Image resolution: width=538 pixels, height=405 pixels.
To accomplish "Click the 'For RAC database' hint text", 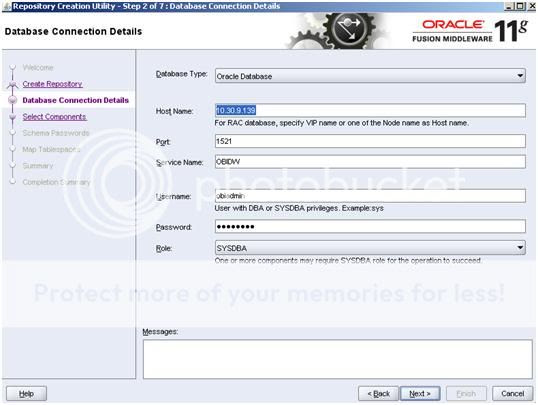I will click(341, 123).
